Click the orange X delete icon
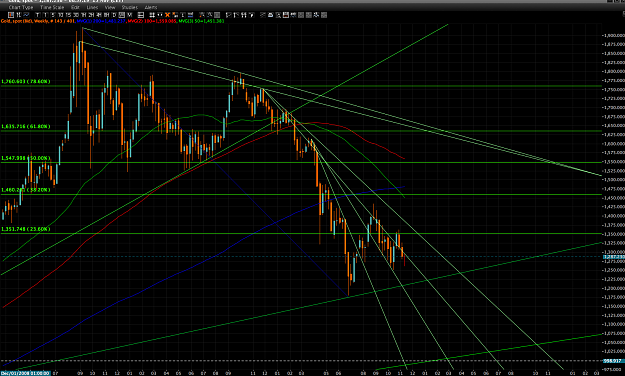The width and height of the screenshot is (625, 376). 167,15
